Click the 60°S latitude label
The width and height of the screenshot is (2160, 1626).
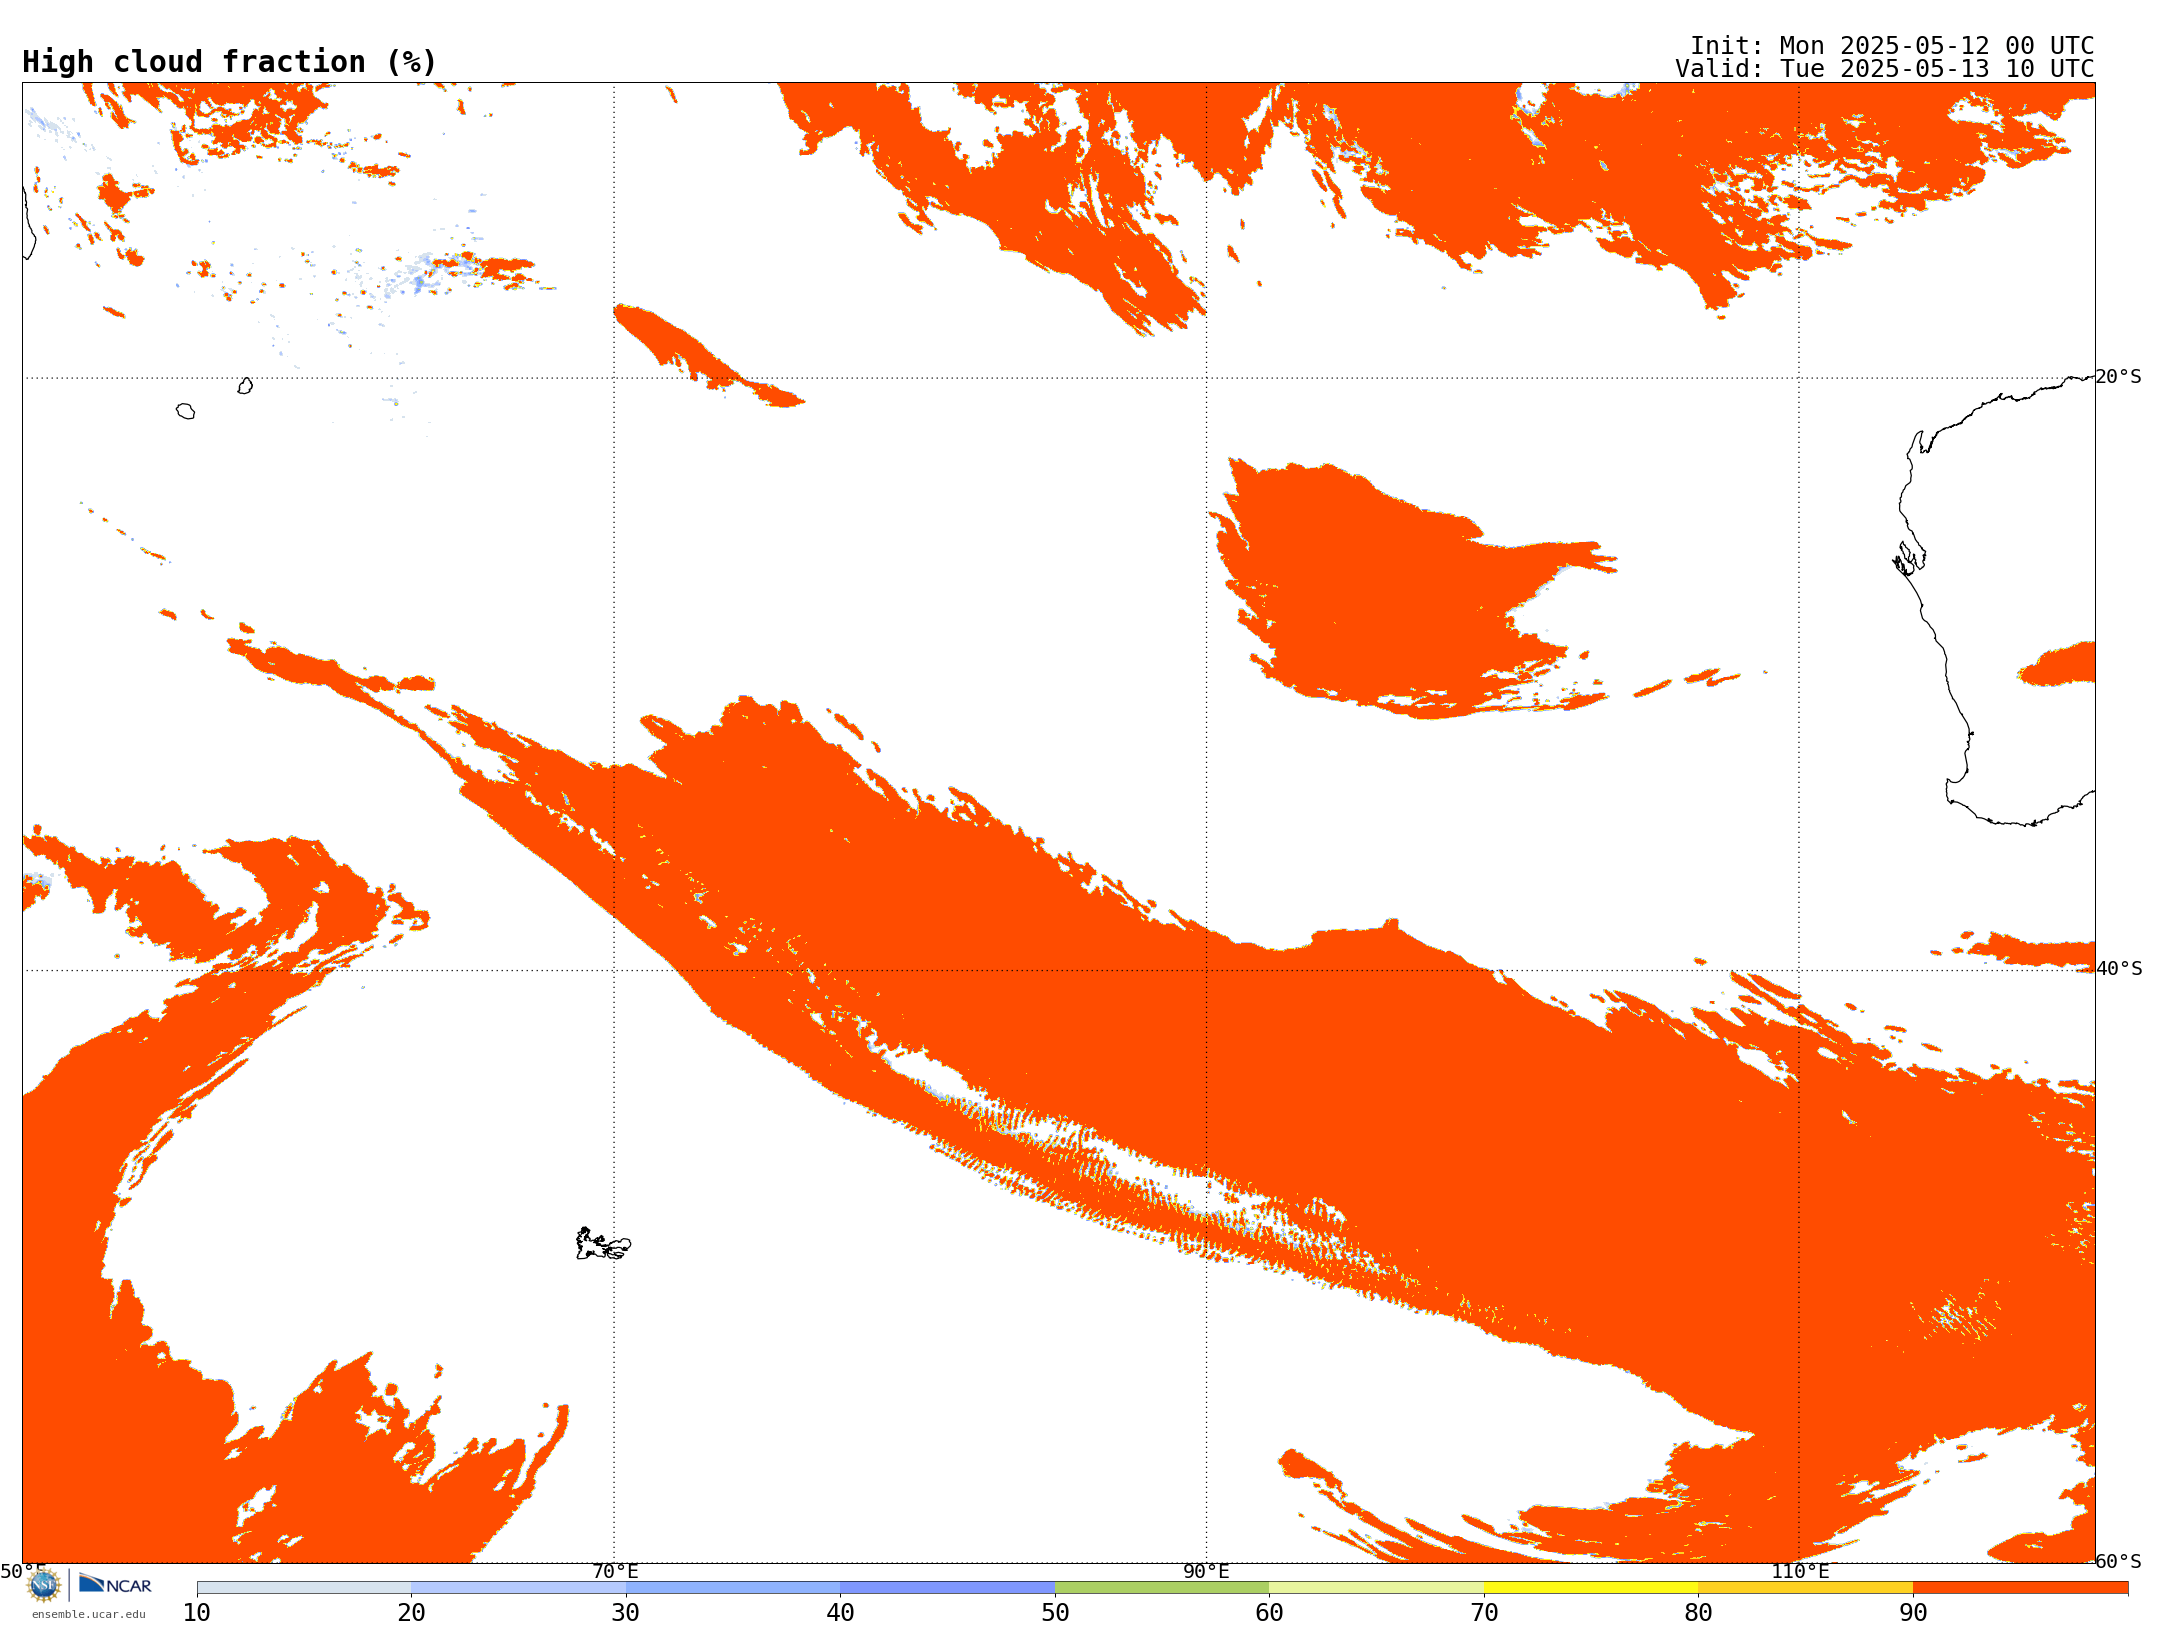(2118, 1561)
